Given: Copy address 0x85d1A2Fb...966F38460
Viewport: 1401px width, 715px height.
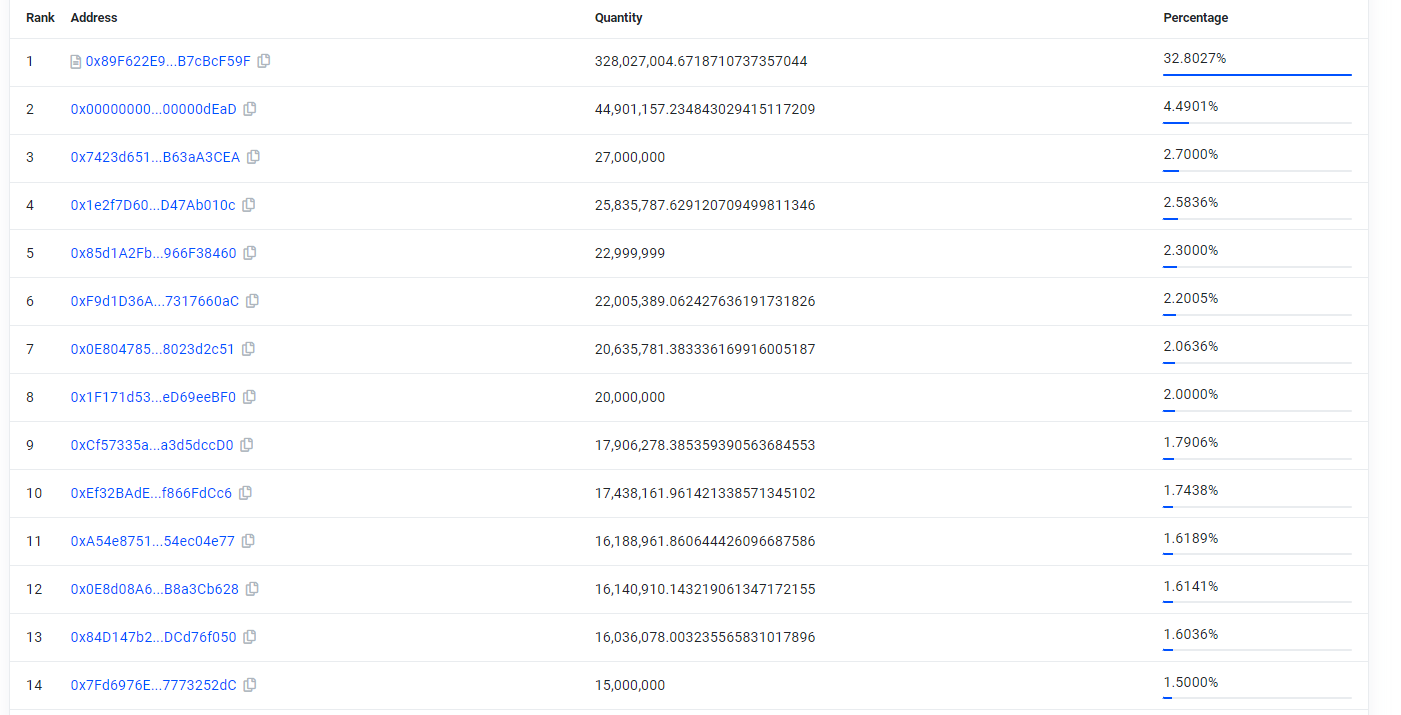Looking at the screenshot, I should pos(250,253).
